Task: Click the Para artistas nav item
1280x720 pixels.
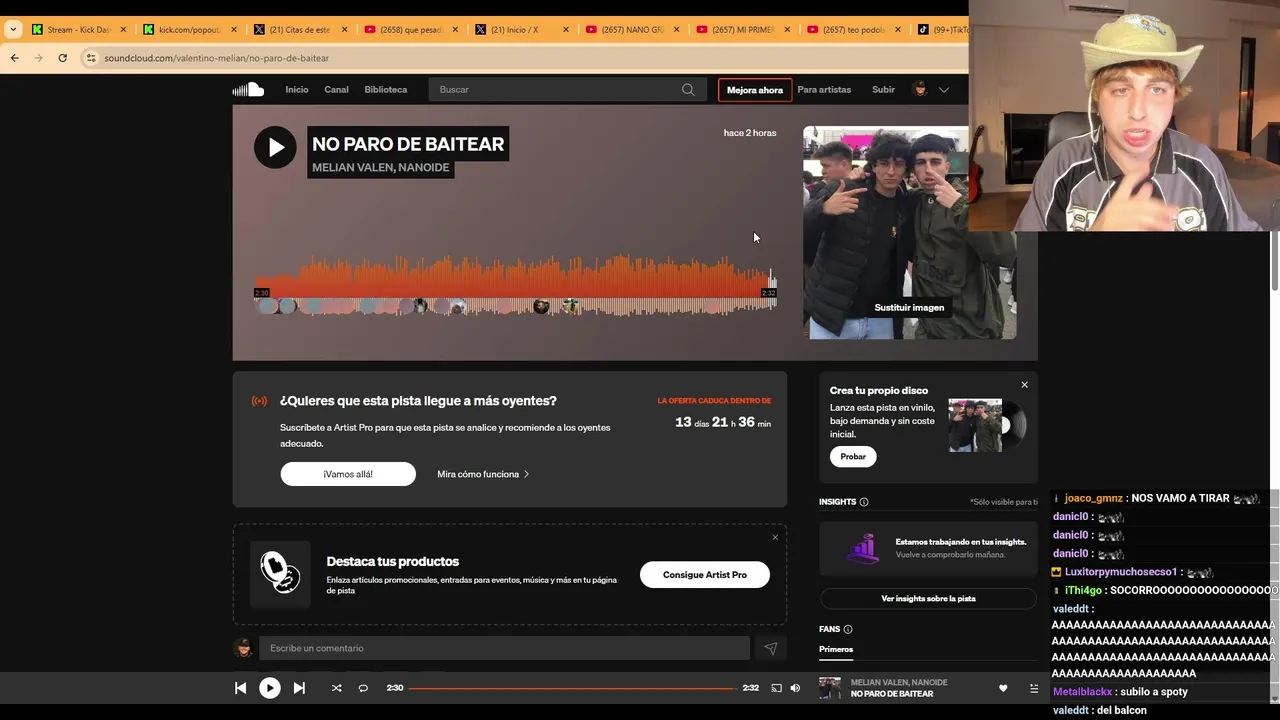Action: 824,90
